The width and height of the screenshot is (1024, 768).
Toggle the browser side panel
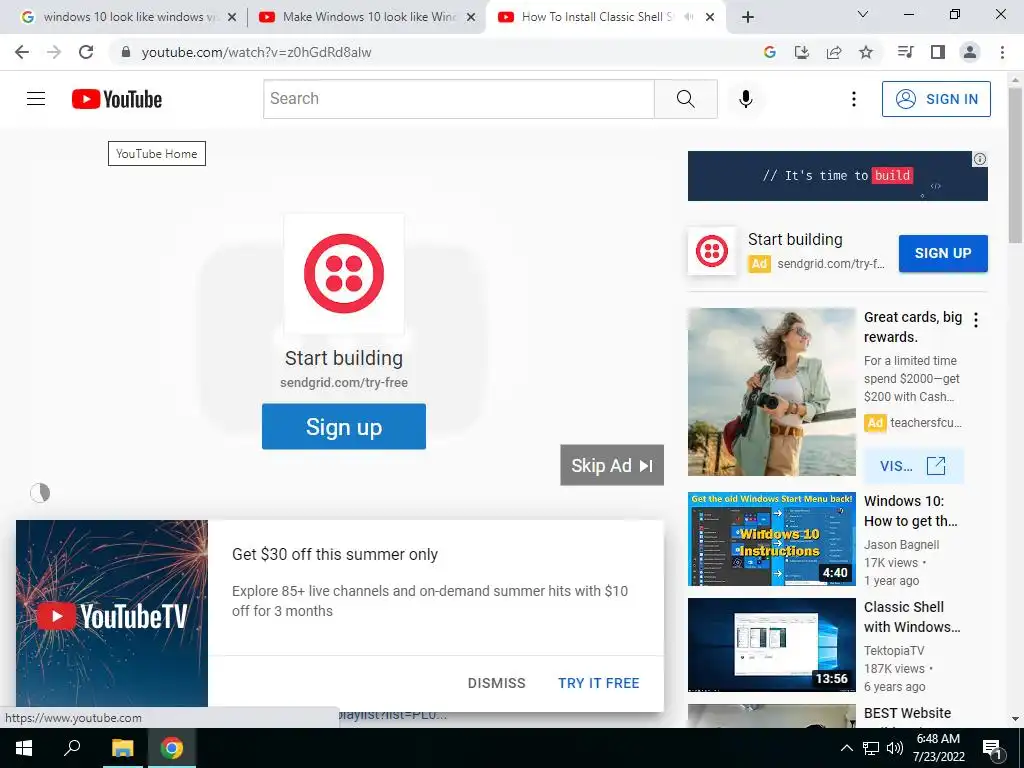[x=938, y=52]
